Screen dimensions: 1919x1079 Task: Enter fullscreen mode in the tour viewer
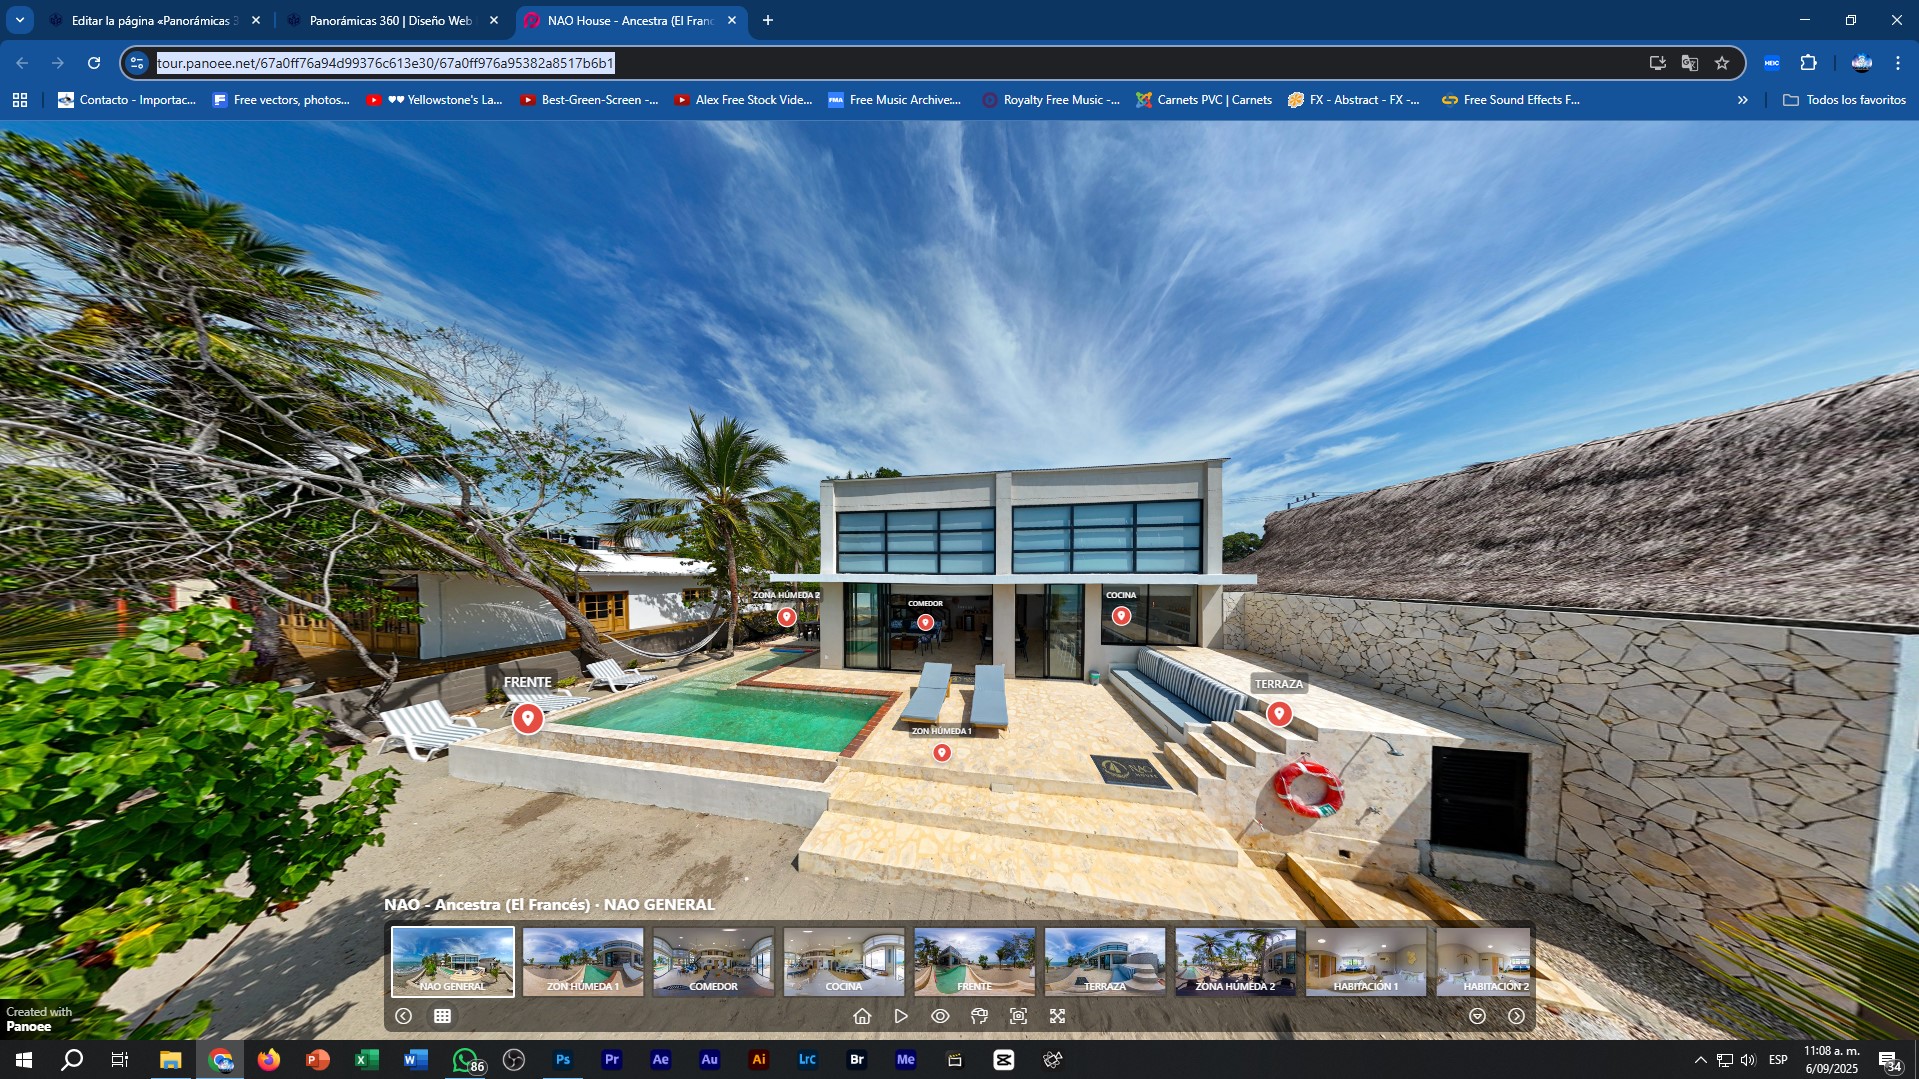pyautogui.click(x=1057, y=1016)
